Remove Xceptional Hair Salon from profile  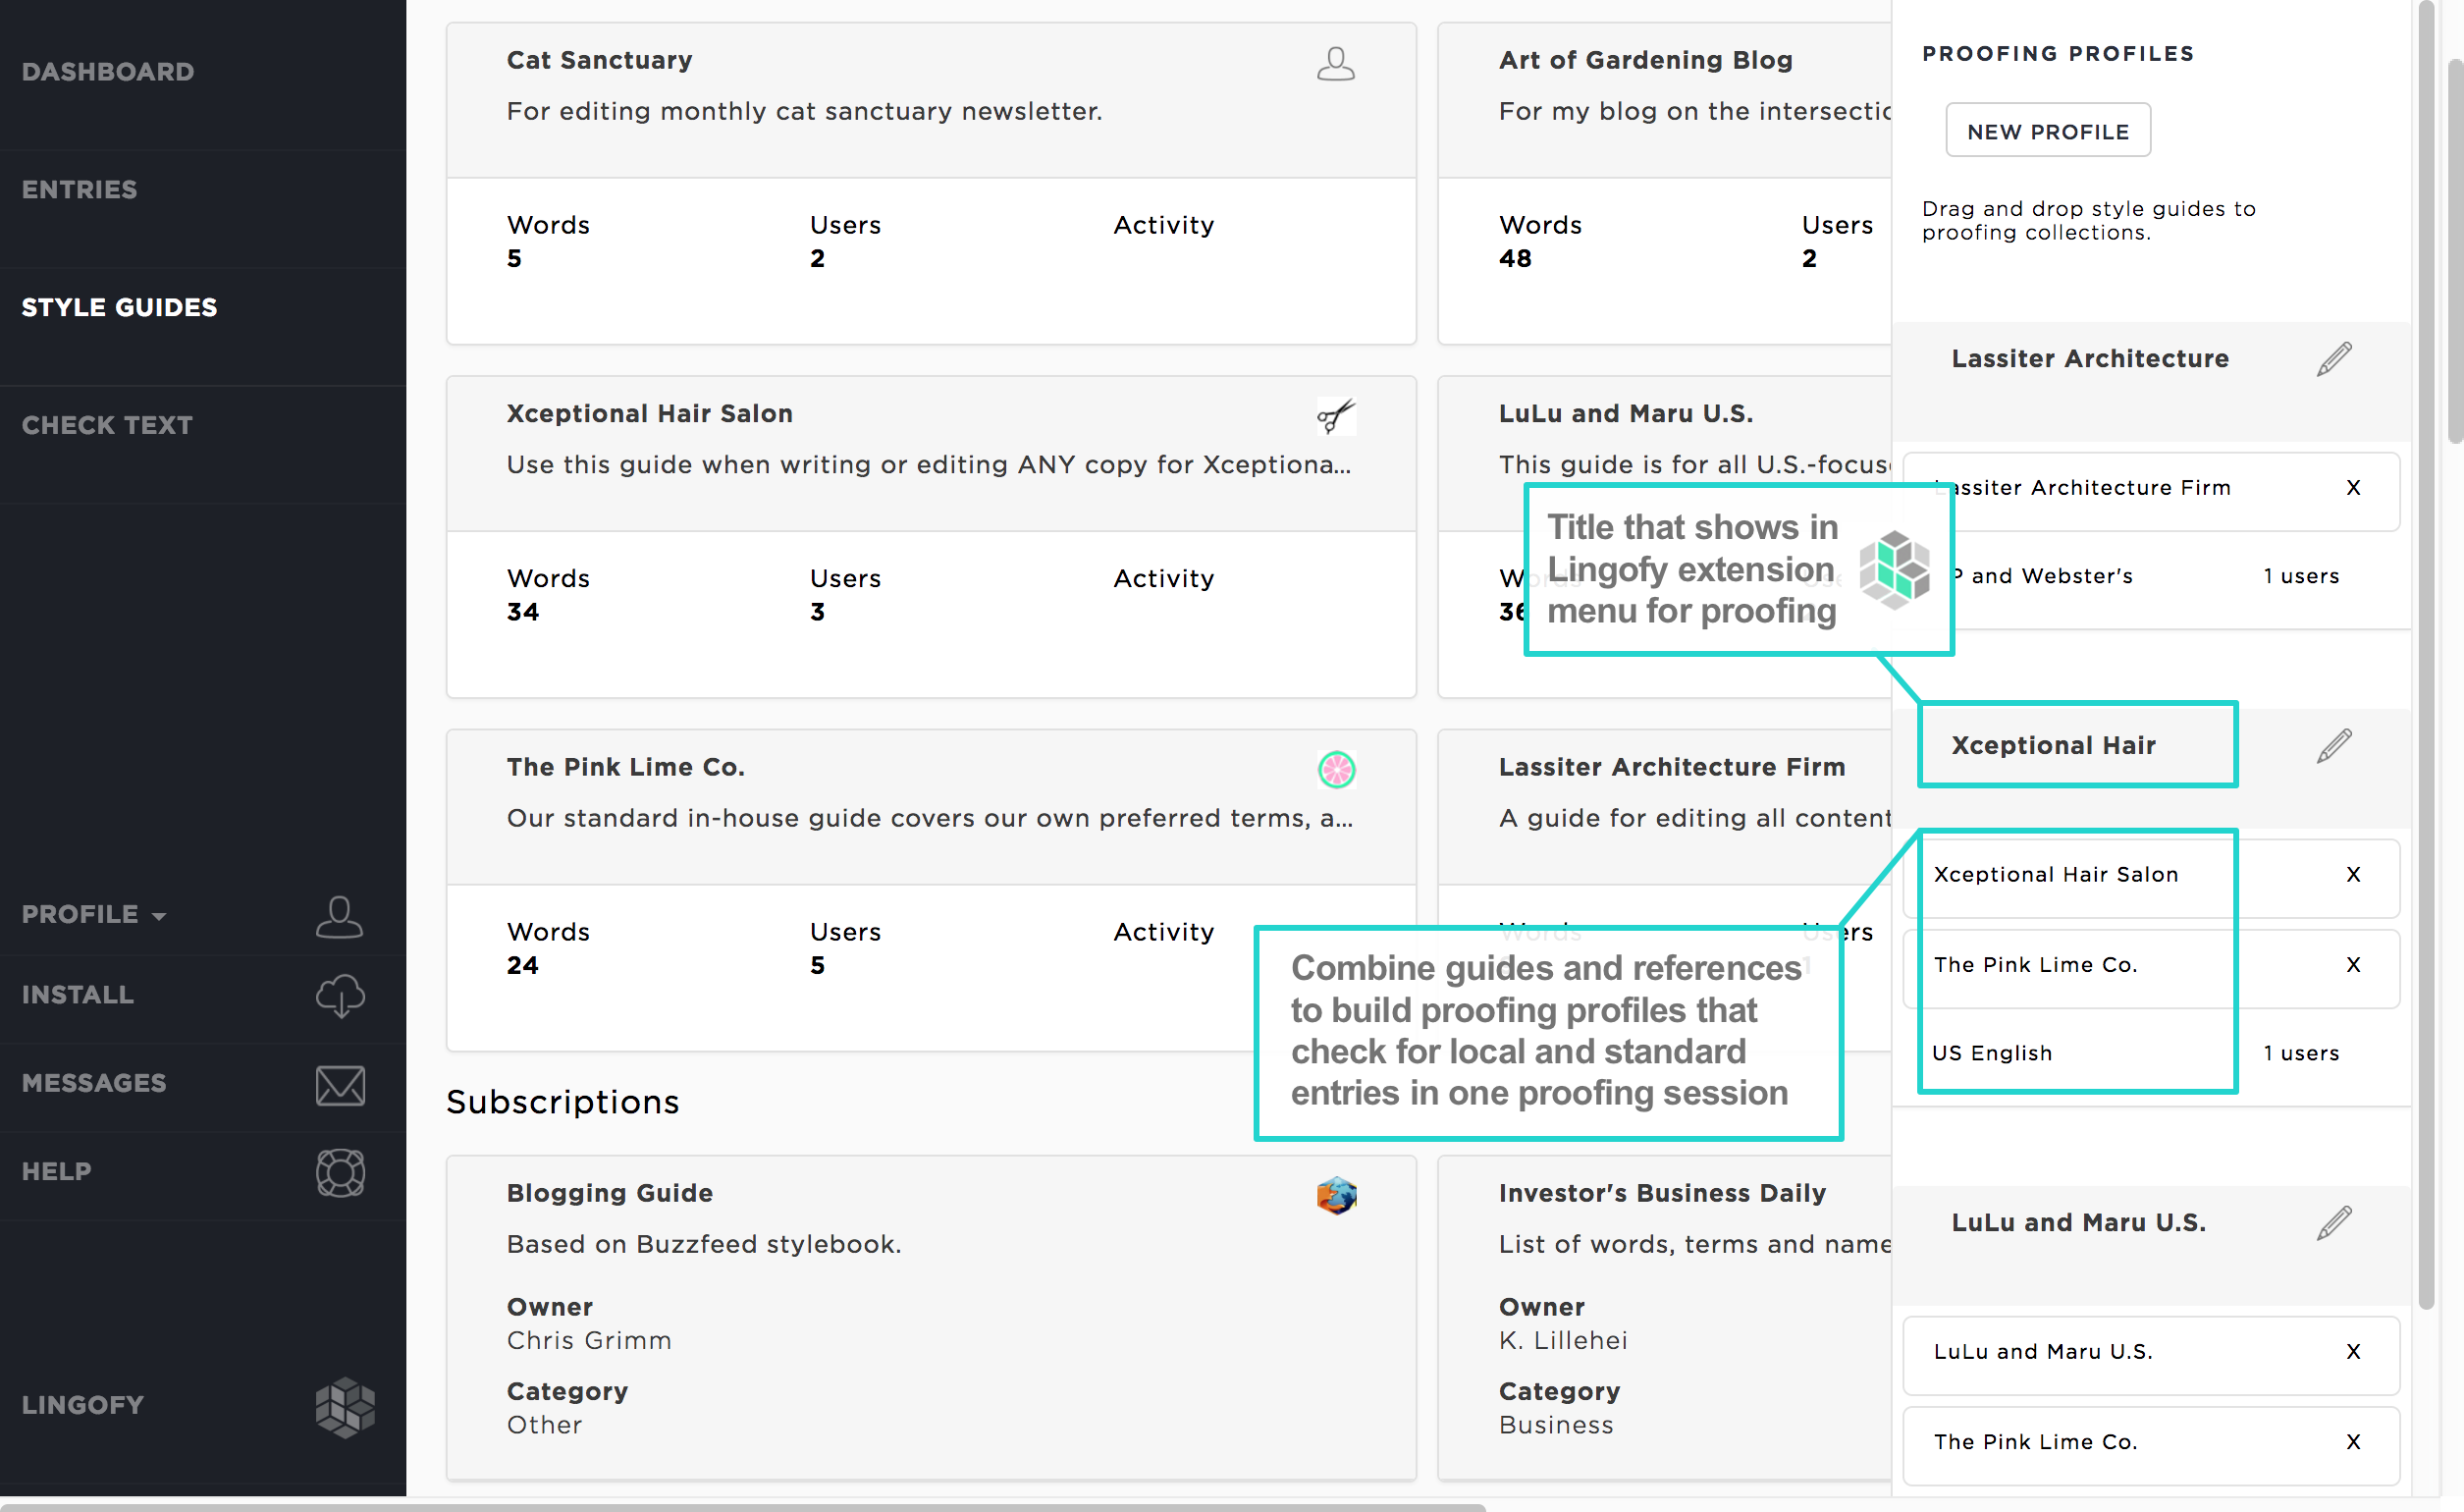pos(2352,875)
